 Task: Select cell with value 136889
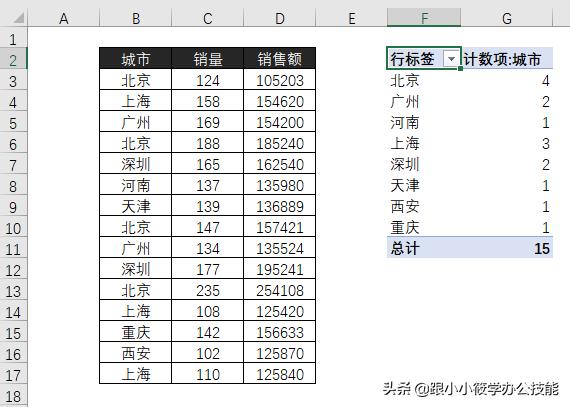pos(280,206)
